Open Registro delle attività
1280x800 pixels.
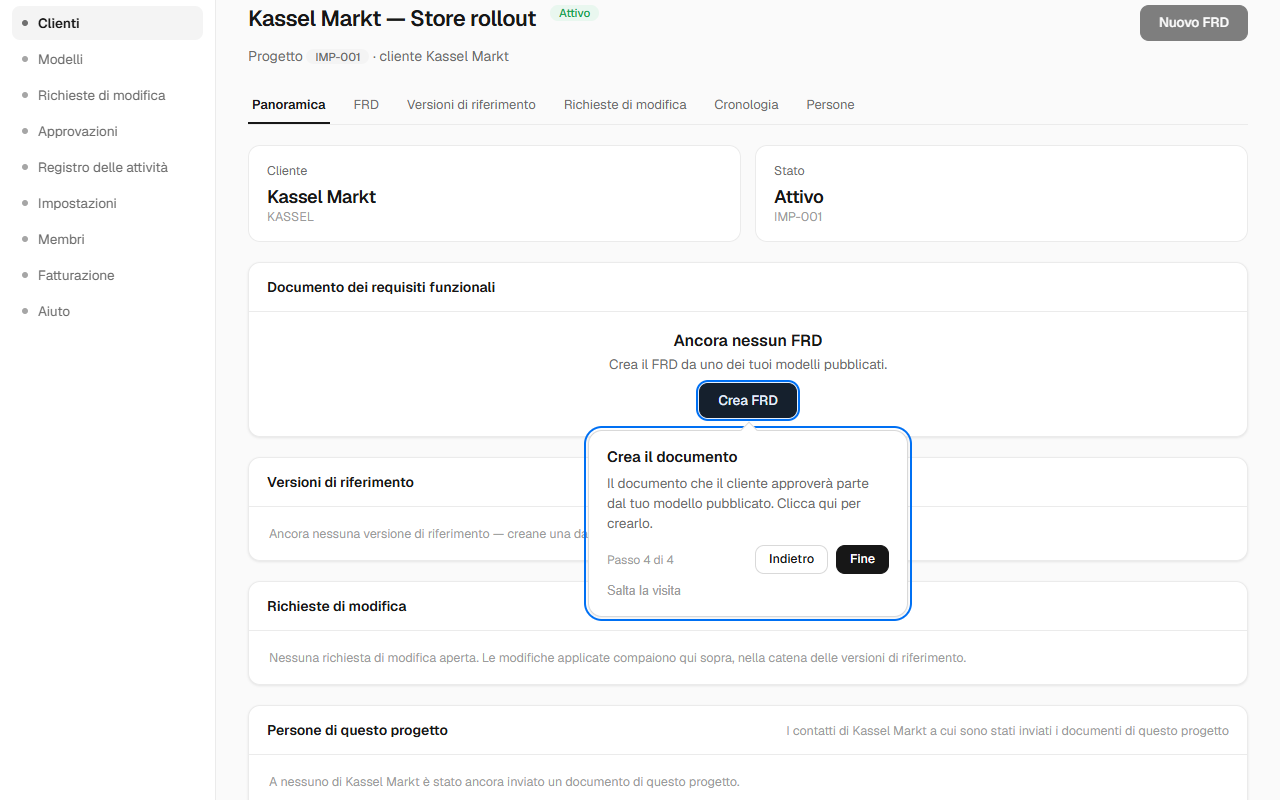(x=107, y=167)
